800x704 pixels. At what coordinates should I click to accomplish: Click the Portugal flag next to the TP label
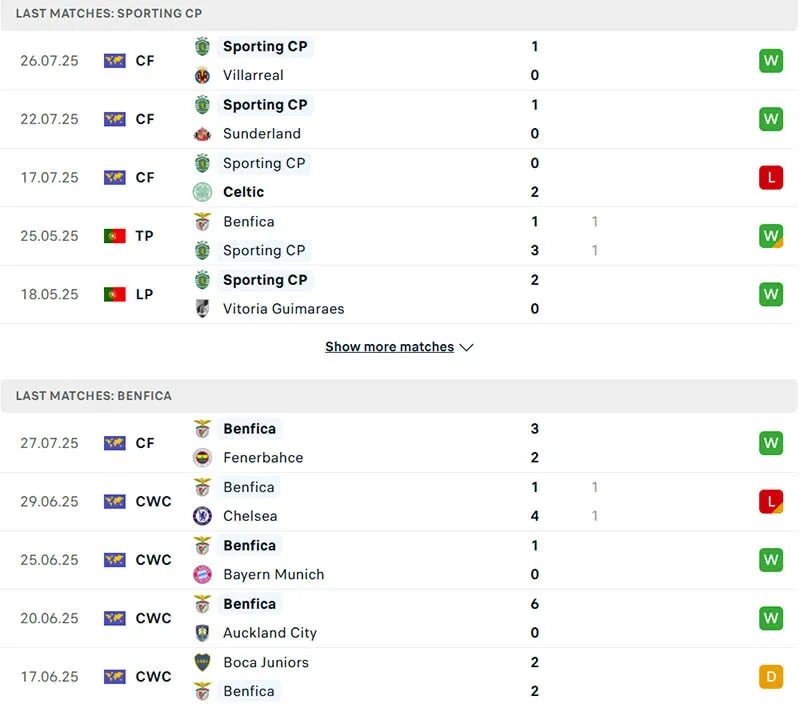point(113,236)
